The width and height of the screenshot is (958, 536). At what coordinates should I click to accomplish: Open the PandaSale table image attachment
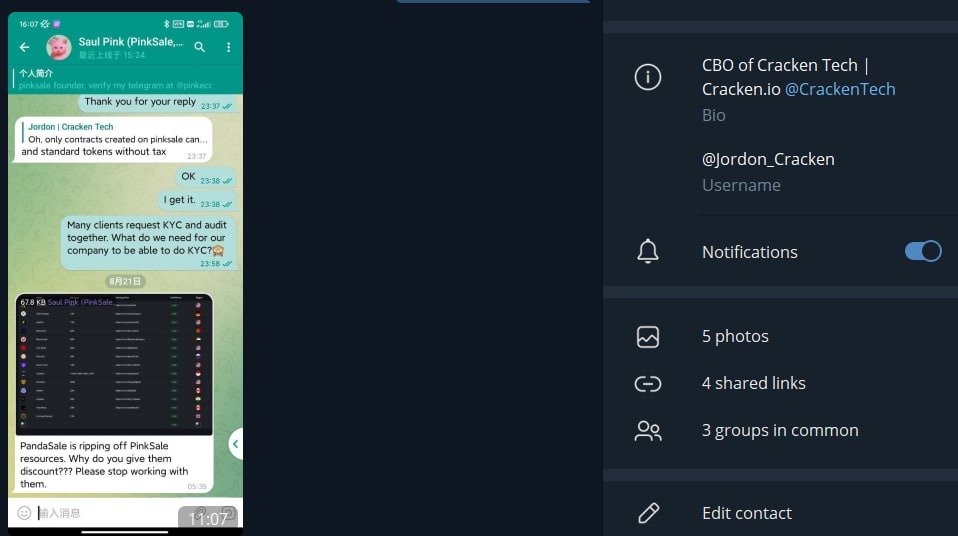point(114,364)
